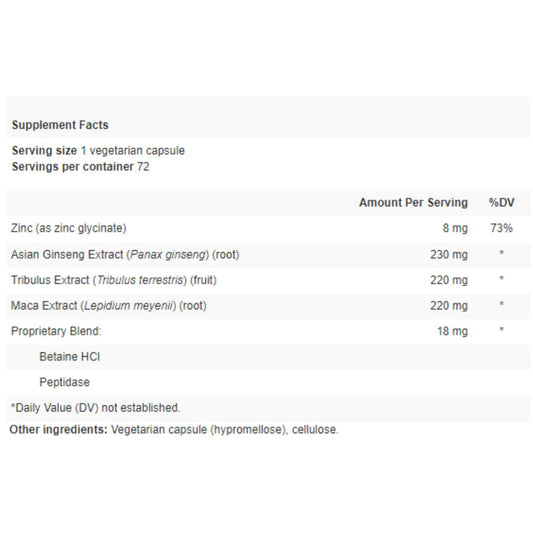Select the Tribulus Extract row label
This screenshot has height=533, width=533.
(x=114, y=280)
